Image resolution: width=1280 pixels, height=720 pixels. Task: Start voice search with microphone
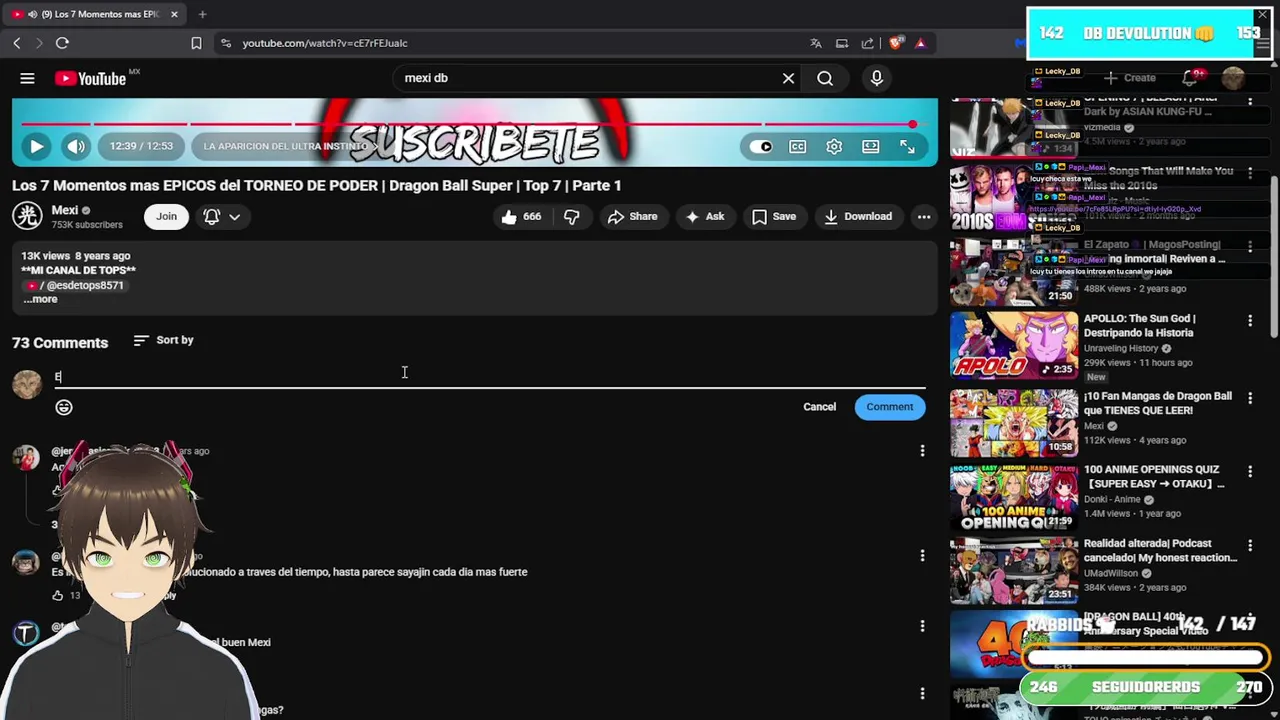[877, 78]
